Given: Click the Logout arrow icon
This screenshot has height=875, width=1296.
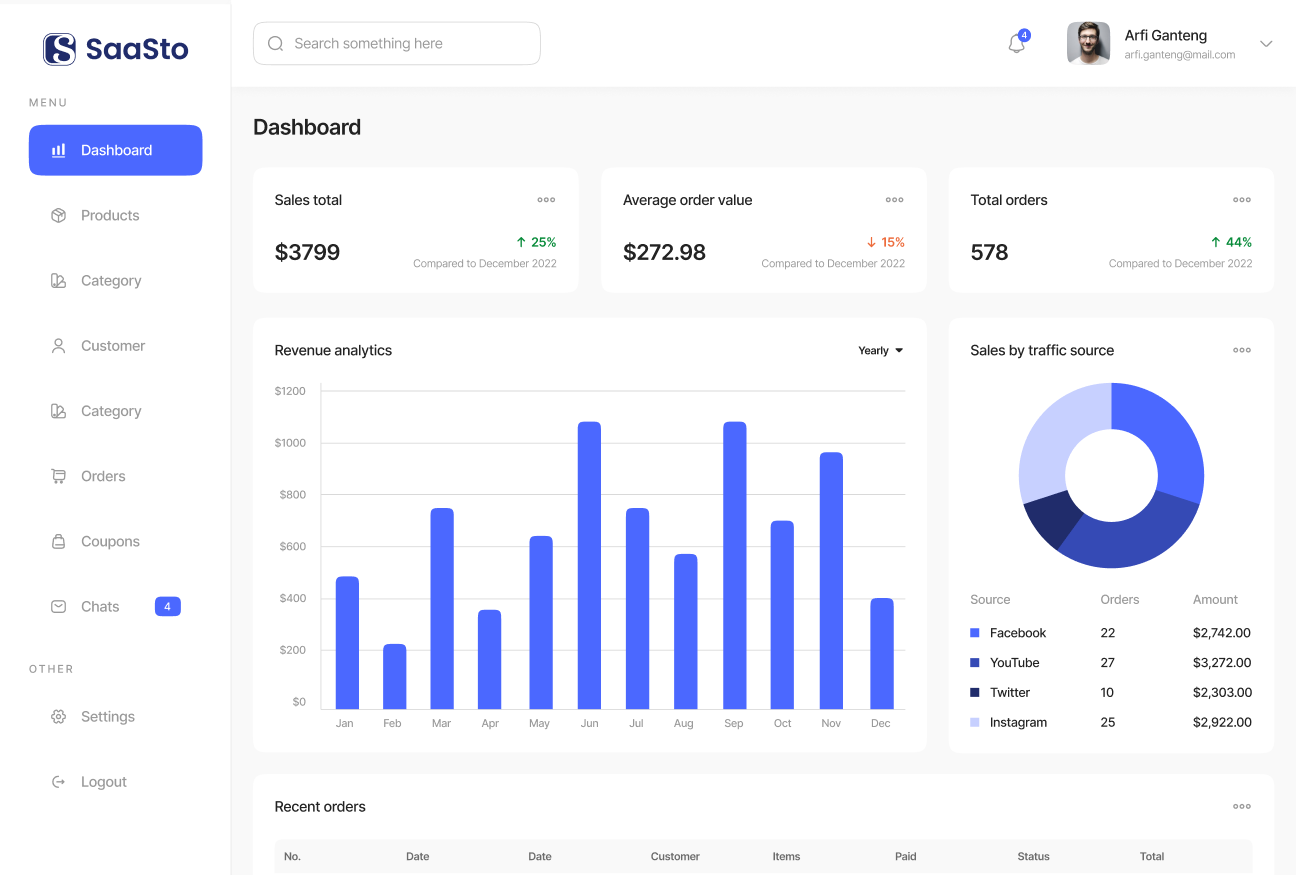Looking at the screenshot, I should [x=59, y=782].
